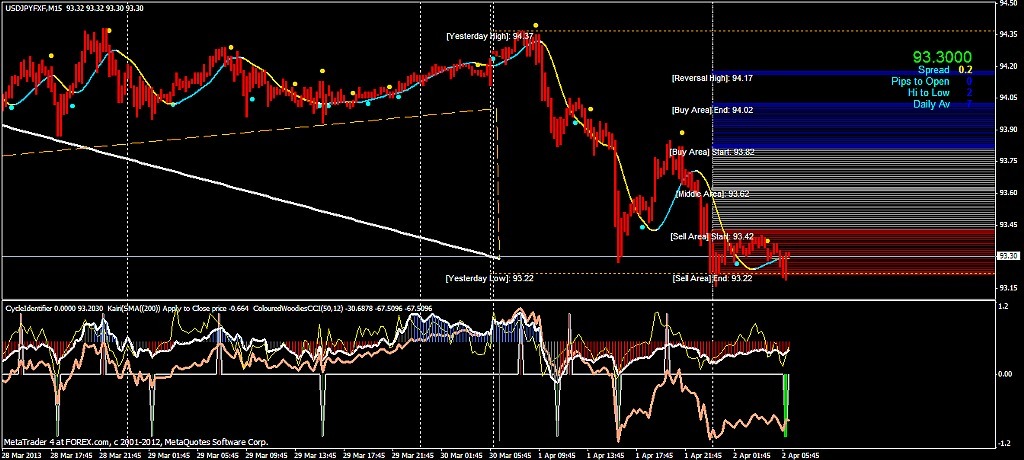Click the 29 Mar 09:45 time label
Viewport: 1024px width, 460px height.
click(265, 455)
